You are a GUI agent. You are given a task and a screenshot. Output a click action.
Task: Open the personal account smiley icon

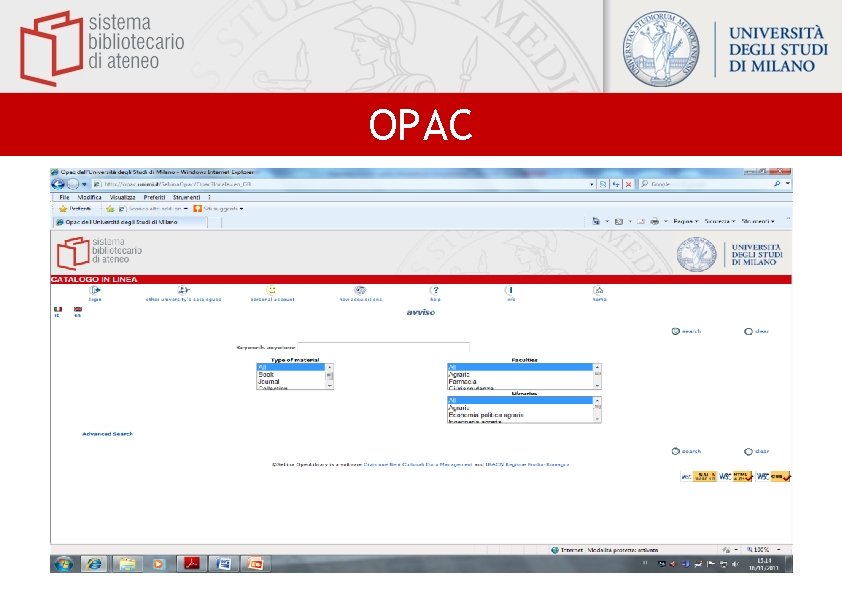pyautogui.click(x=272, y=290)
